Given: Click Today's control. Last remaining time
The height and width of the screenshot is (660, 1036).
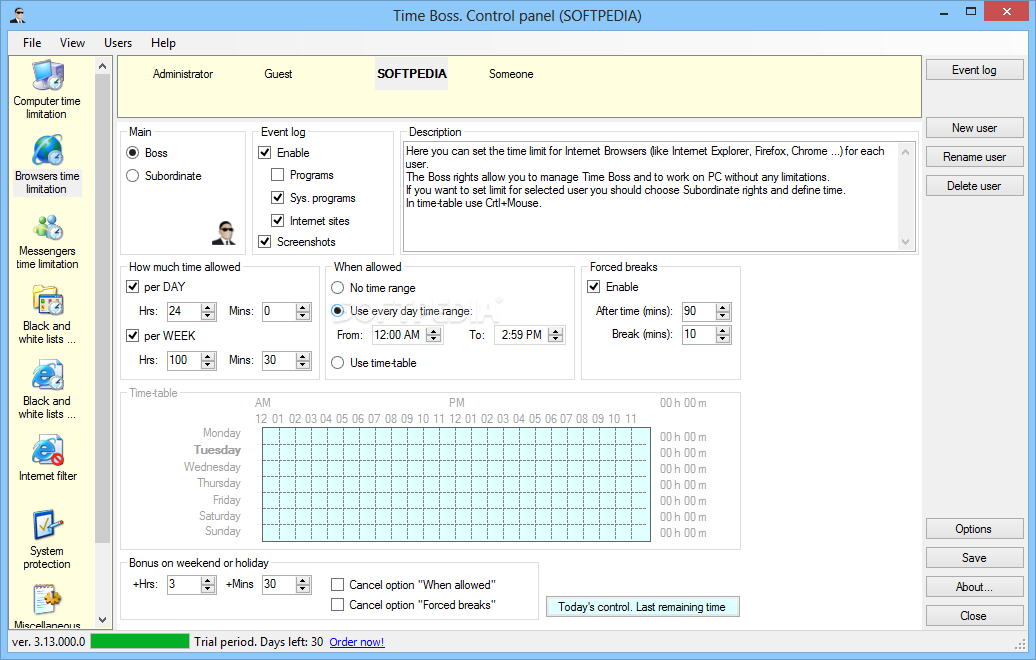Looking at the screenshot, I should click(x=642, y=606).
